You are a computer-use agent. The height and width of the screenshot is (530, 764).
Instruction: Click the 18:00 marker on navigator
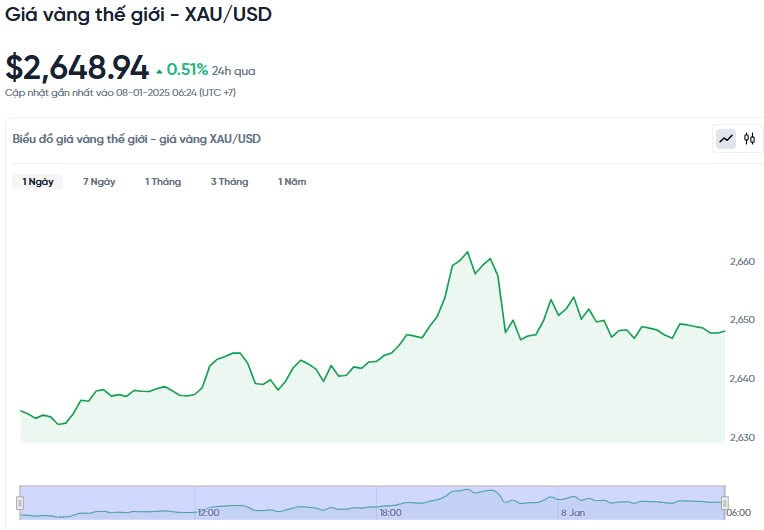390,512
